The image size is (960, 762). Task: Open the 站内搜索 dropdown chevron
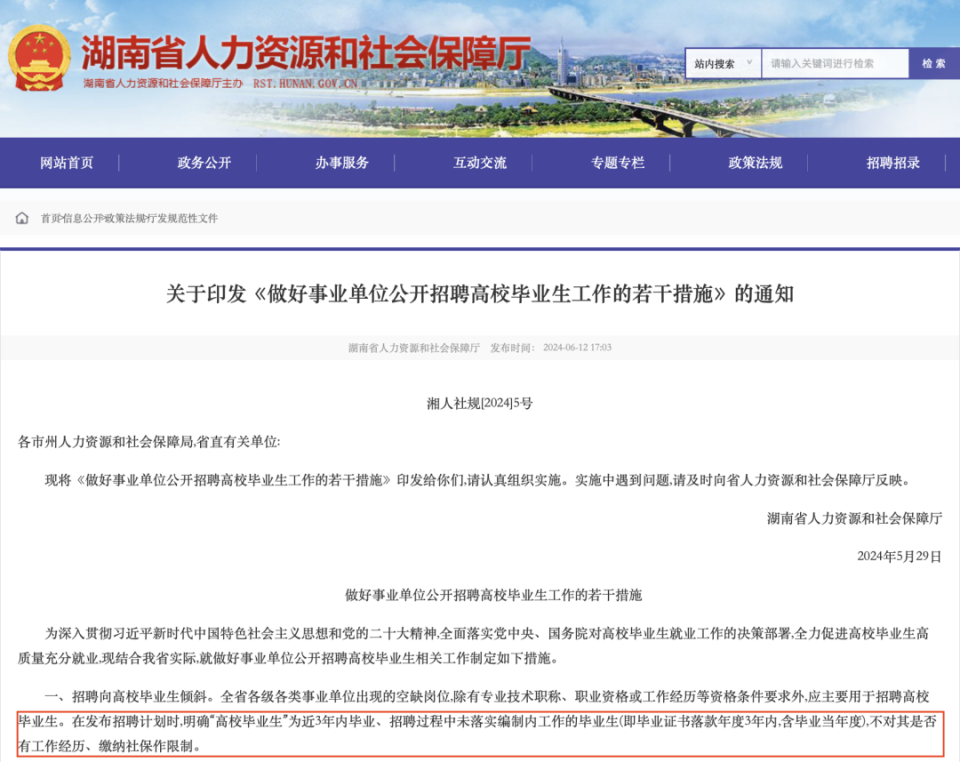tap(748, 62)
